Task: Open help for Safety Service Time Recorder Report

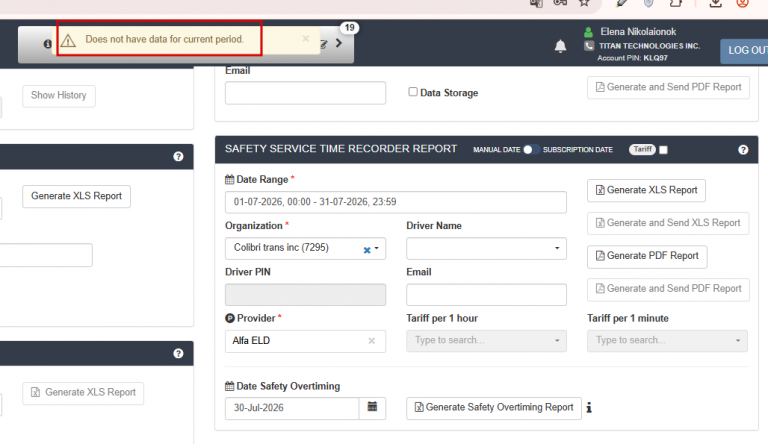Action: 743,149
